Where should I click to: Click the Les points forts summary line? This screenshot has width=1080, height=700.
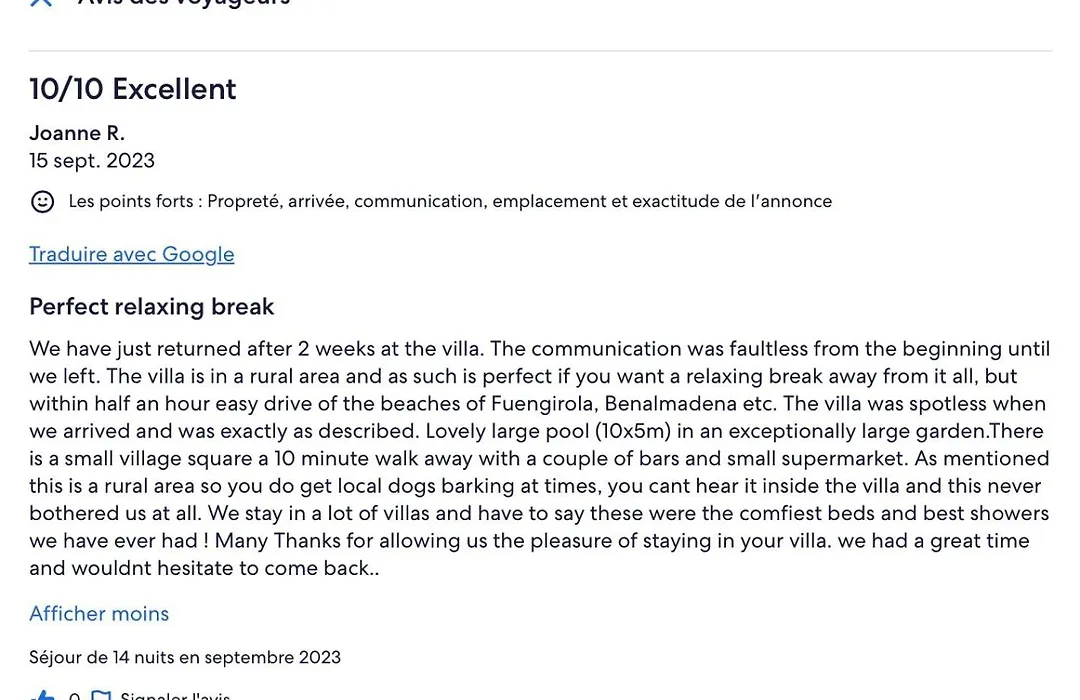[450, 201]
